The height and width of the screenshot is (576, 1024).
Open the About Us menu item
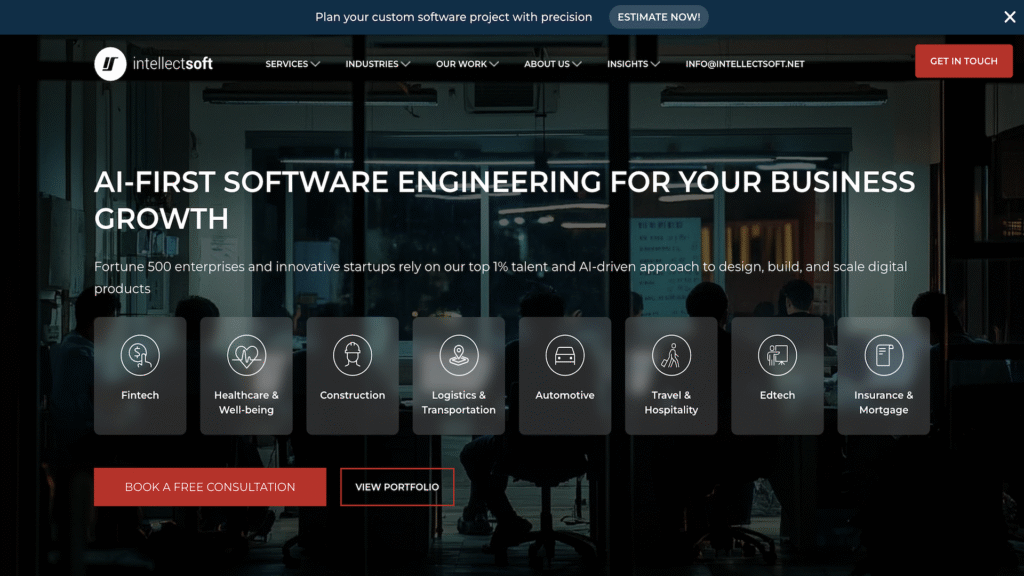(x=552, y=64)
